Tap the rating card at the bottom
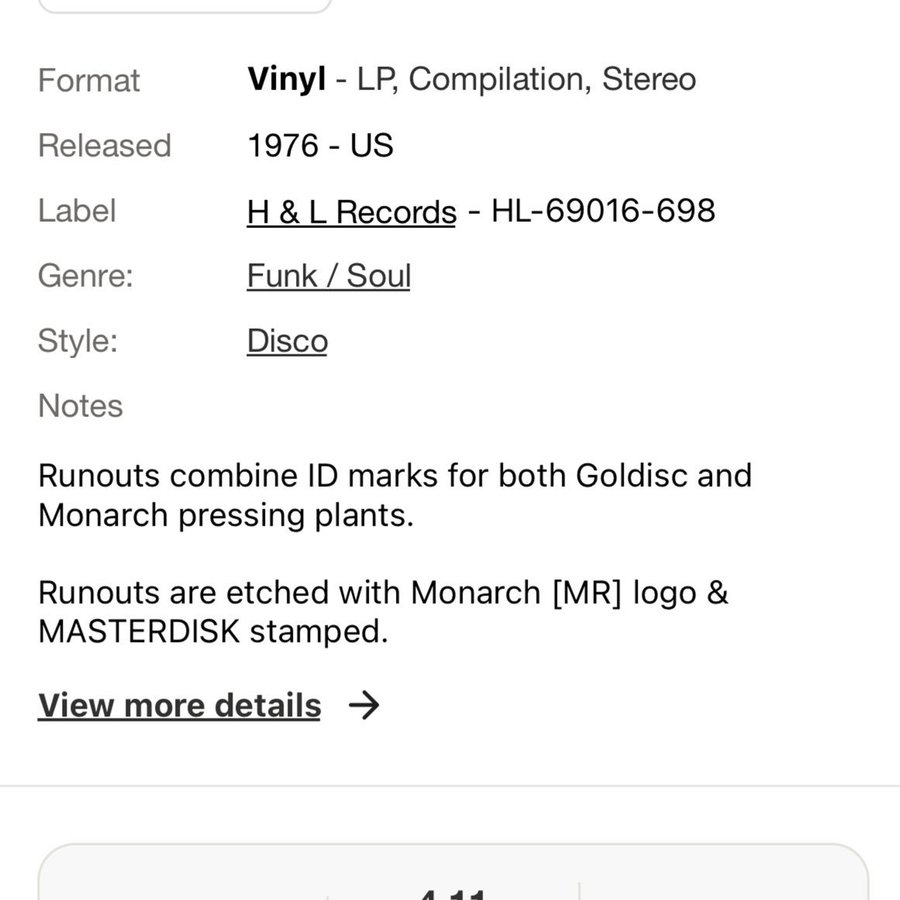The image size is (900, 900). [452, 875]
